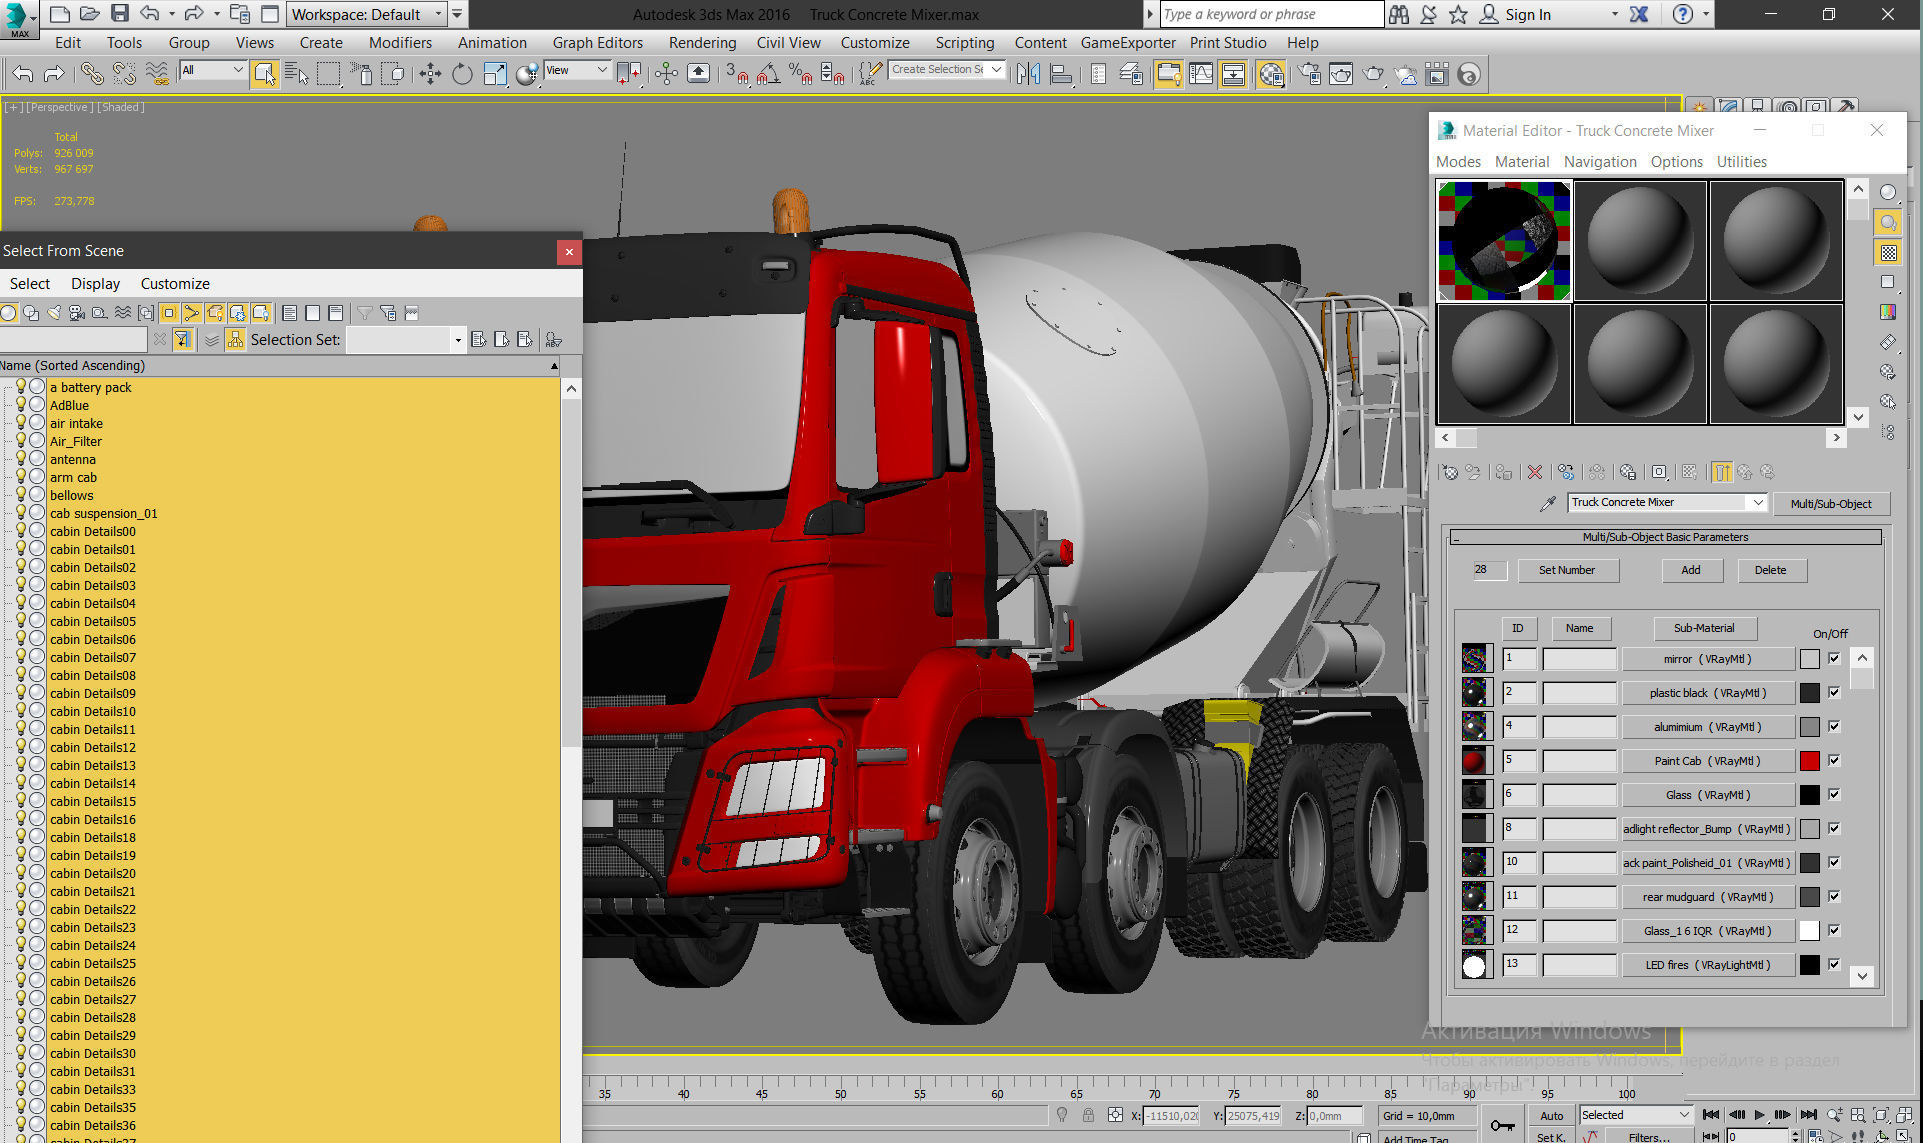Click white color swatch of Glass_1 6 IQR
The width and height of the screenshot is (1923, 1143).
[x=1809, y=931]
